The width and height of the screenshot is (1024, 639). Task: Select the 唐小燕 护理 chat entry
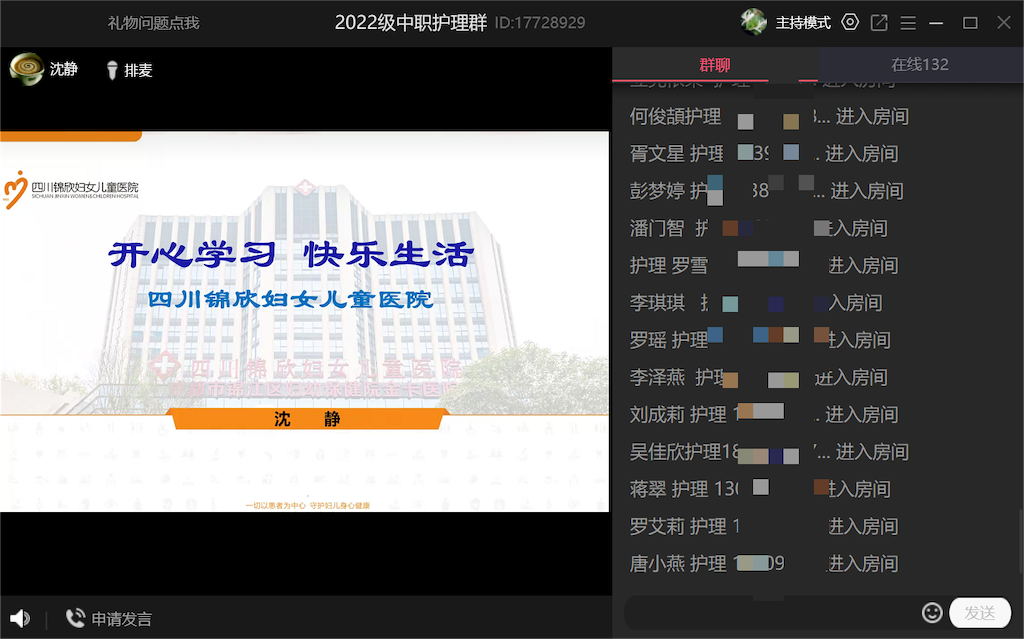764,564
